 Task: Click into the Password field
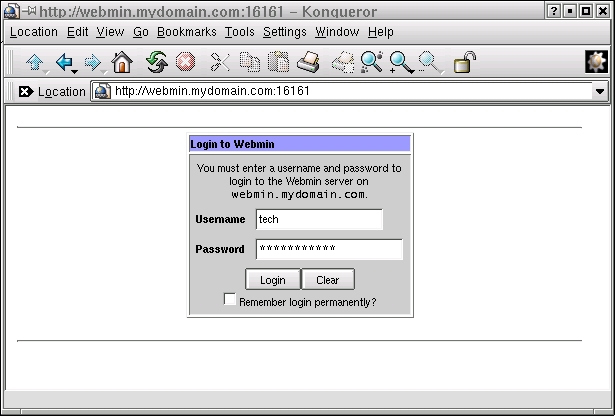tap(329, 249)
